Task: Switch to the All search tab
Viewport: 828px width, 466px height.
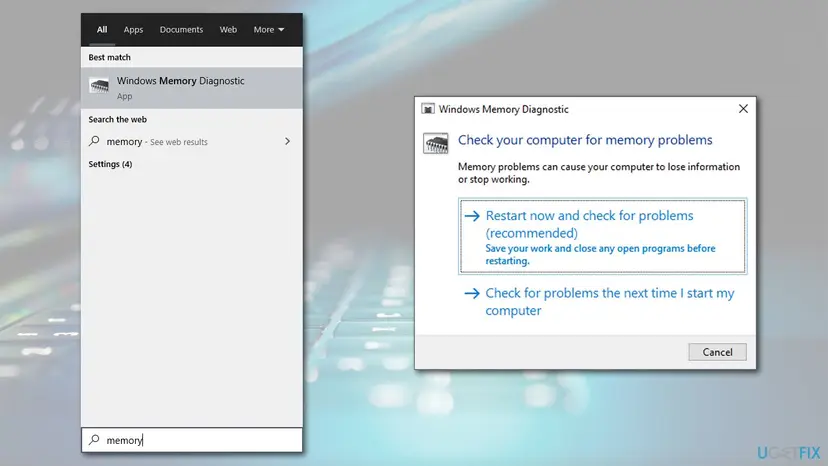Action: click(x=102, y=30)
